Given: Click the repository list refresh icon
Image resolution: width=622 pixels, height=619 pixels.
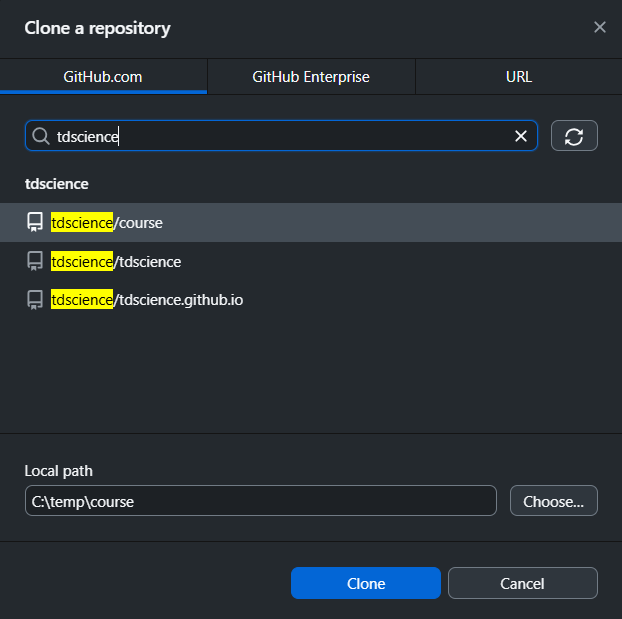Looking at the screenshot, I should [574, 136].
